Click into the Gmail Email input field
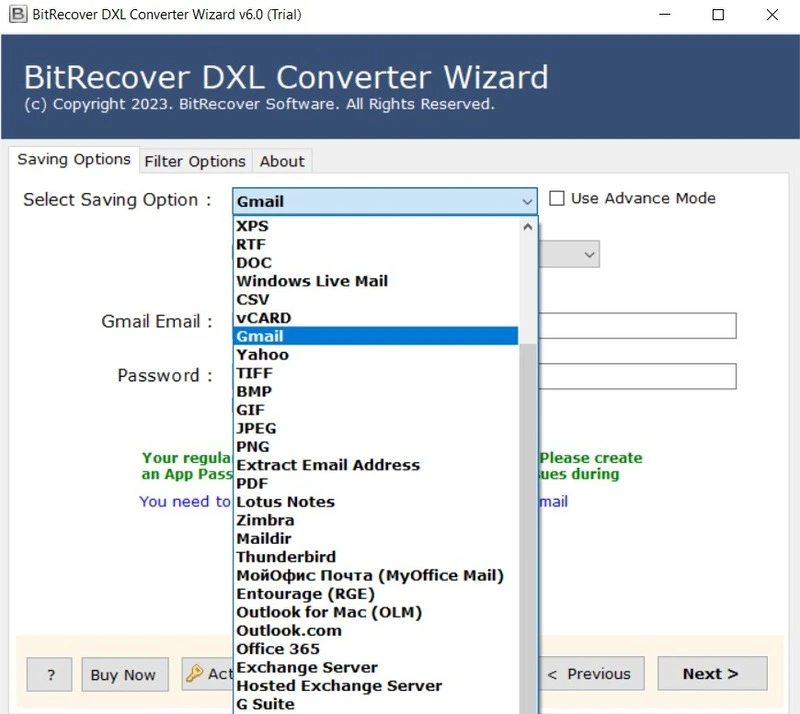 (x=637, y=325)
